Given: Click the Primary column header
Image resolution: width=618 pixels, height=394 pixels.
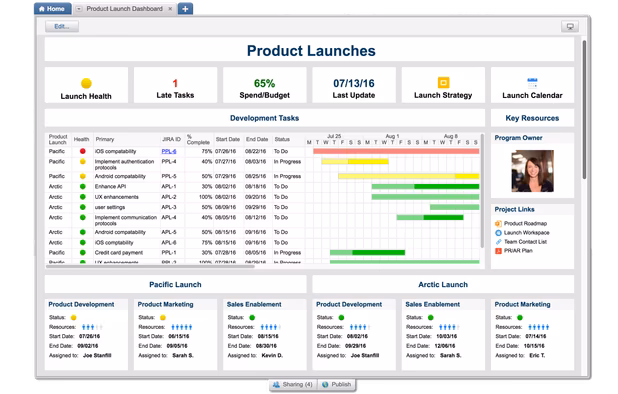Looking at the screenshot, I should click(104, 139).
